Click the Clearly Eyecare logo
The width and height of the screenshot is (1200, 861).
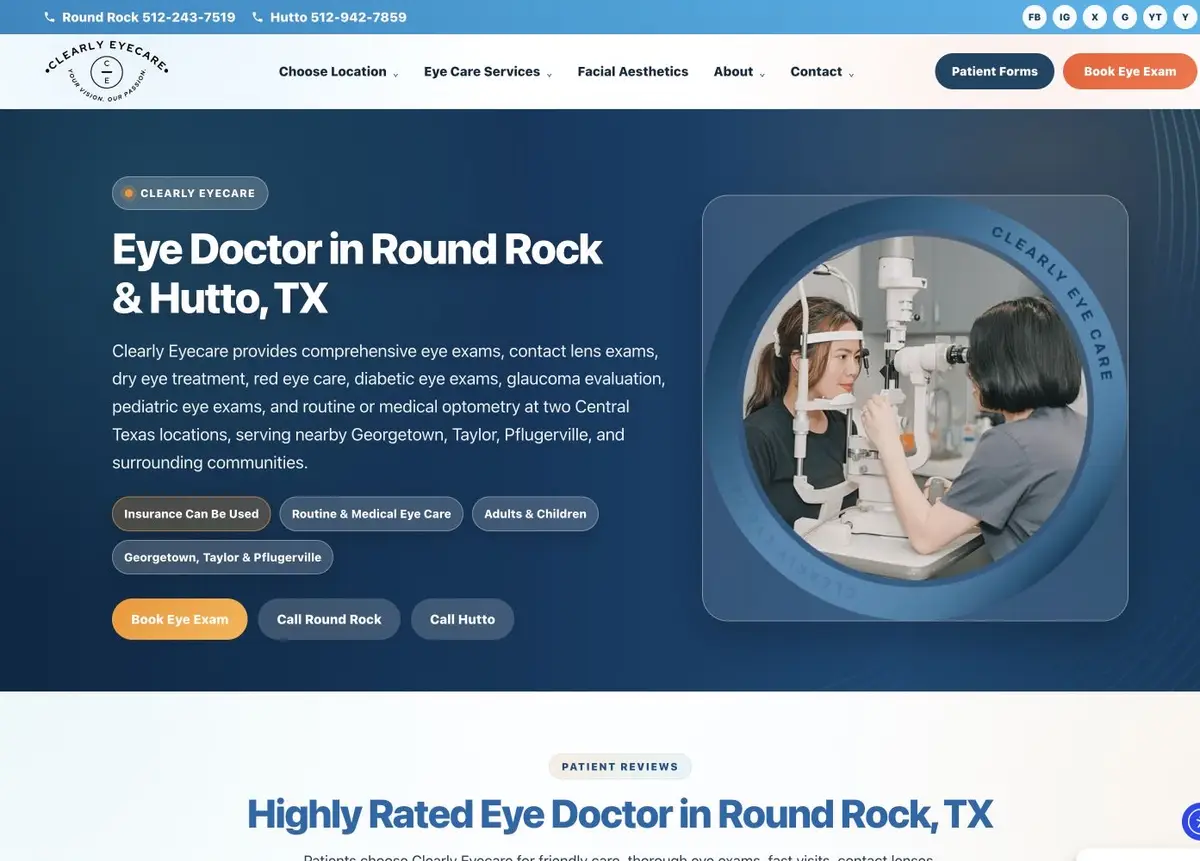[107, 72]
